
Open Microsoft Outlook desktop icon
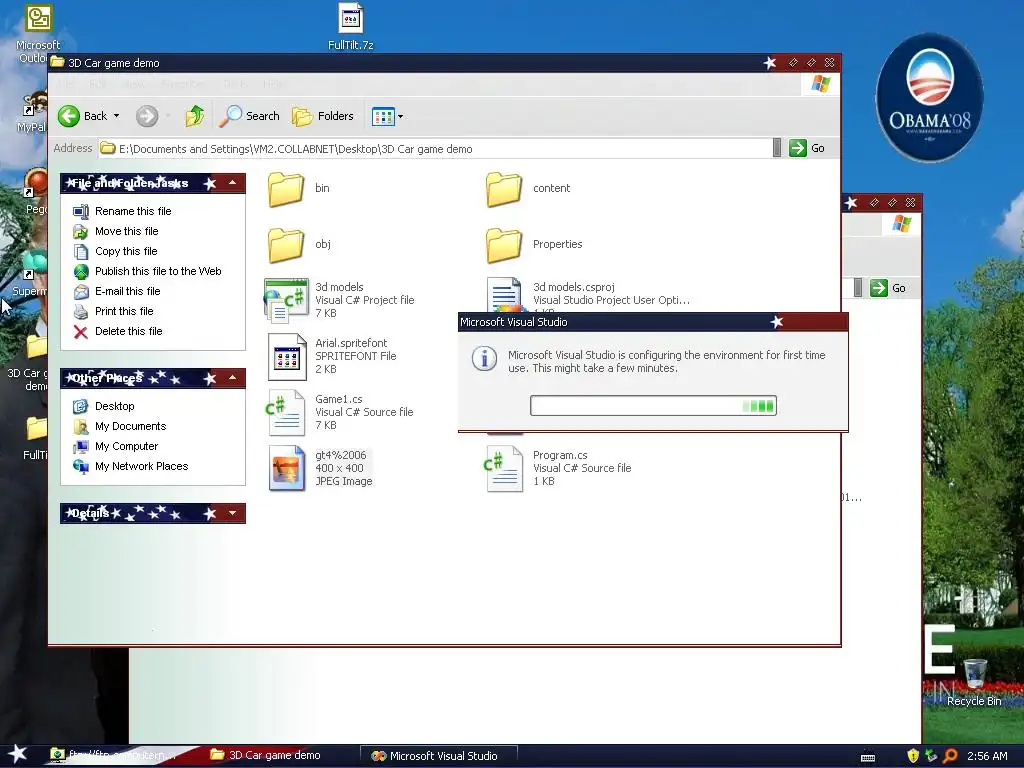[x=38, y=33]
